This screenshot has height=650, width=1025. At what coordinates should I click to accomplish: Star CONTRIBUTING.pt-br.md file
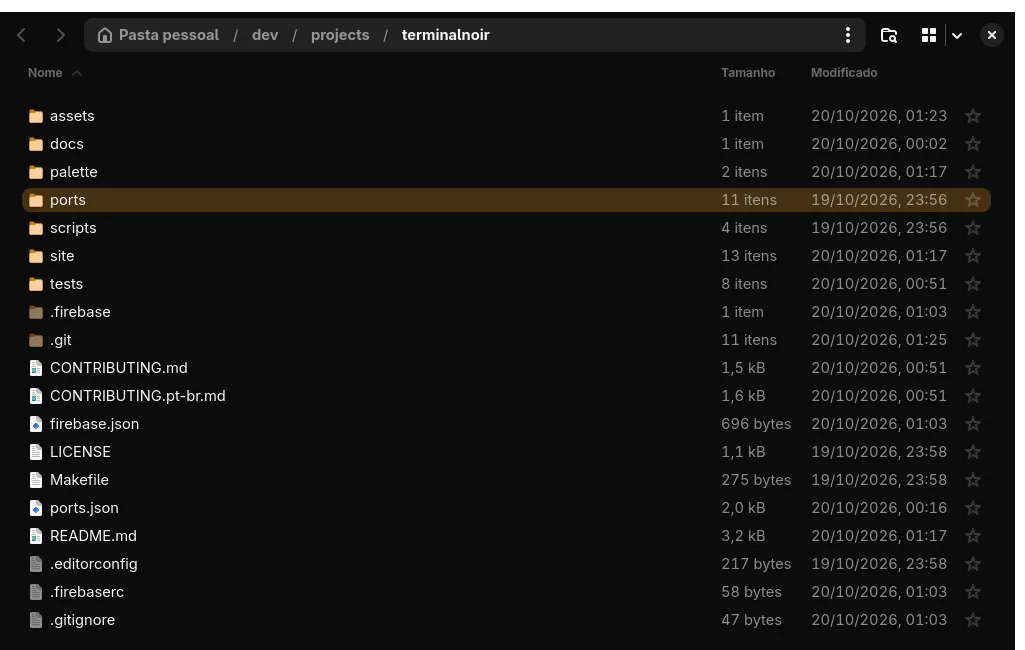[973, 396]
